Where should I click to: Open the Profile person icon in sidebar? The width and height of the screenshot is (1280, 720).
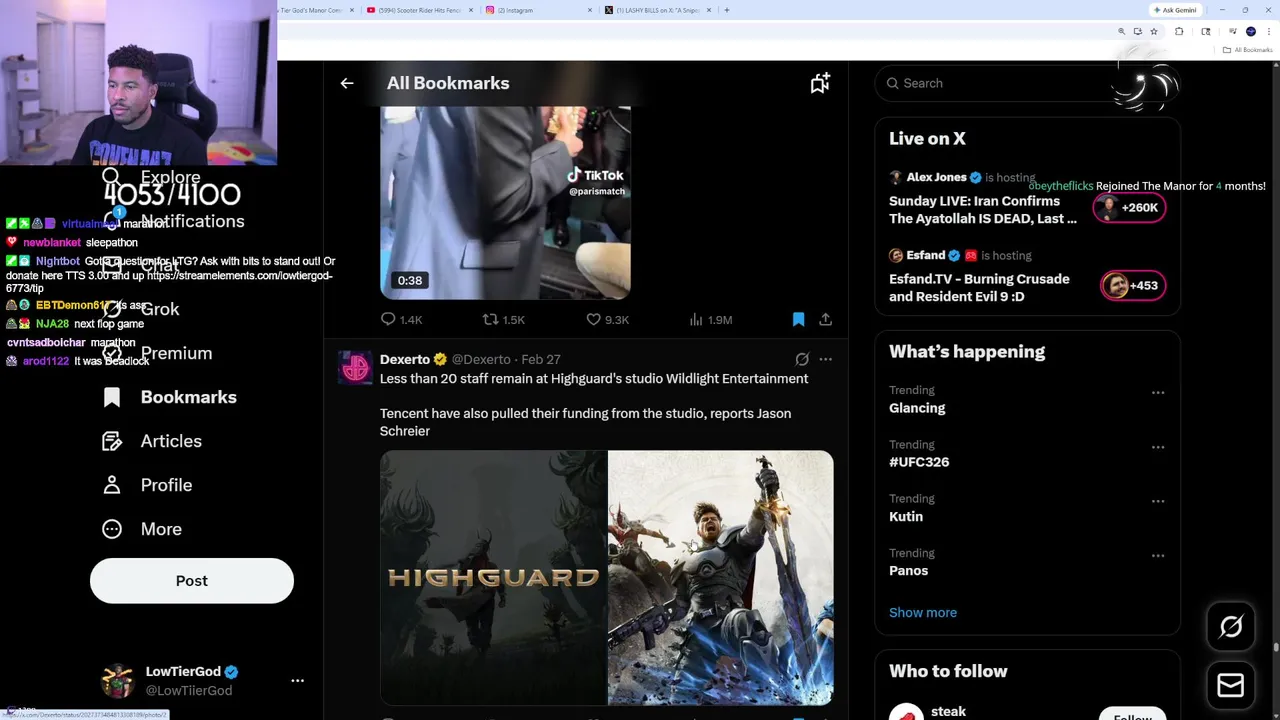(112, 485)
